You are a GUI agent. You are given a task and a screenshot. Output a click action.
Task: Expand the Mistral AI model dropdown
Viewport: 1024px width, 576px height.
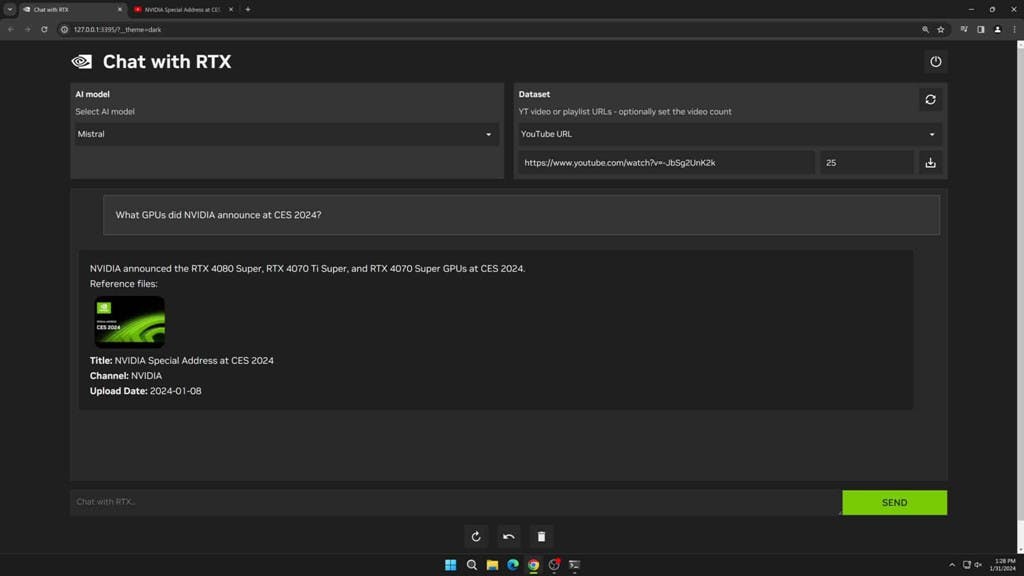(286, 134)
